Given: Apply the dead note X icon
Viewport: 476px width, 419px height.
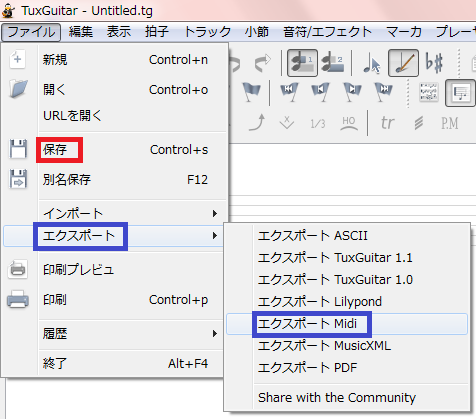Looking at the screenshot, I should click(x=287, y=122).
